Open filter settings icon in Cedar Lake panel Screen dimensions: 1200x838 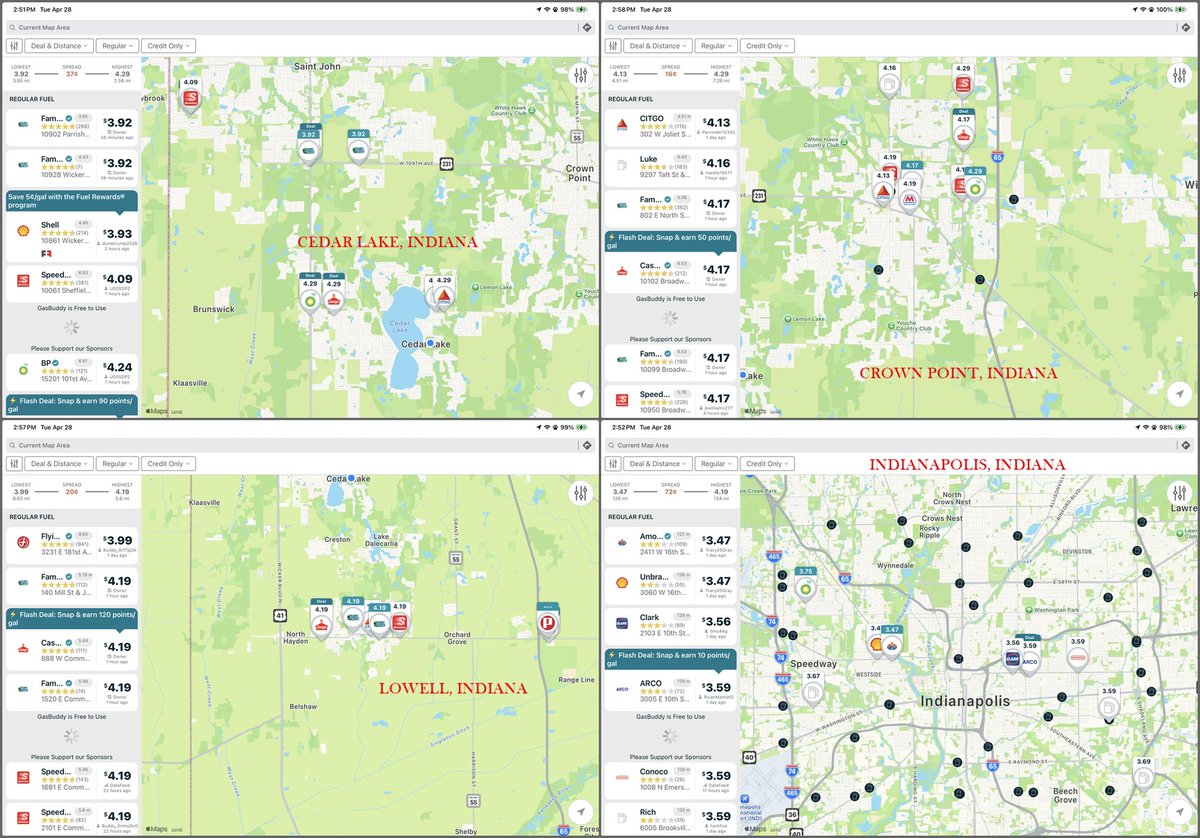(x=14, y=45)
